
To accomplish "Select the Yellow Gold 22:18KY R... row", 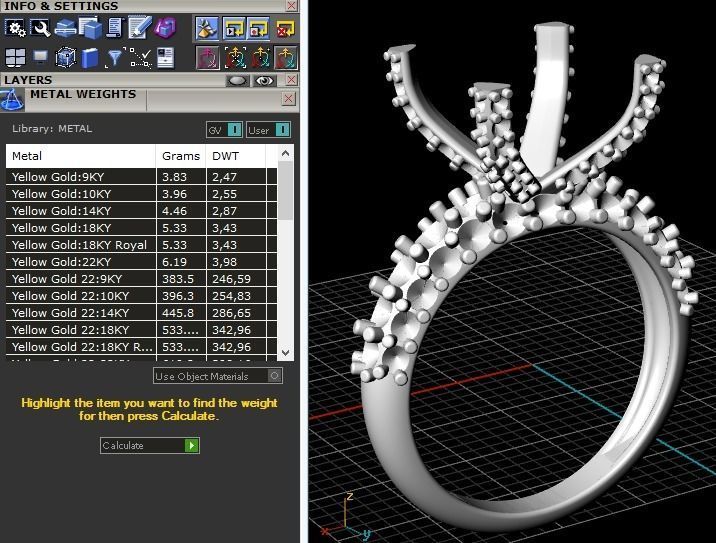I will pyautogui.click(x=142, y=347).
